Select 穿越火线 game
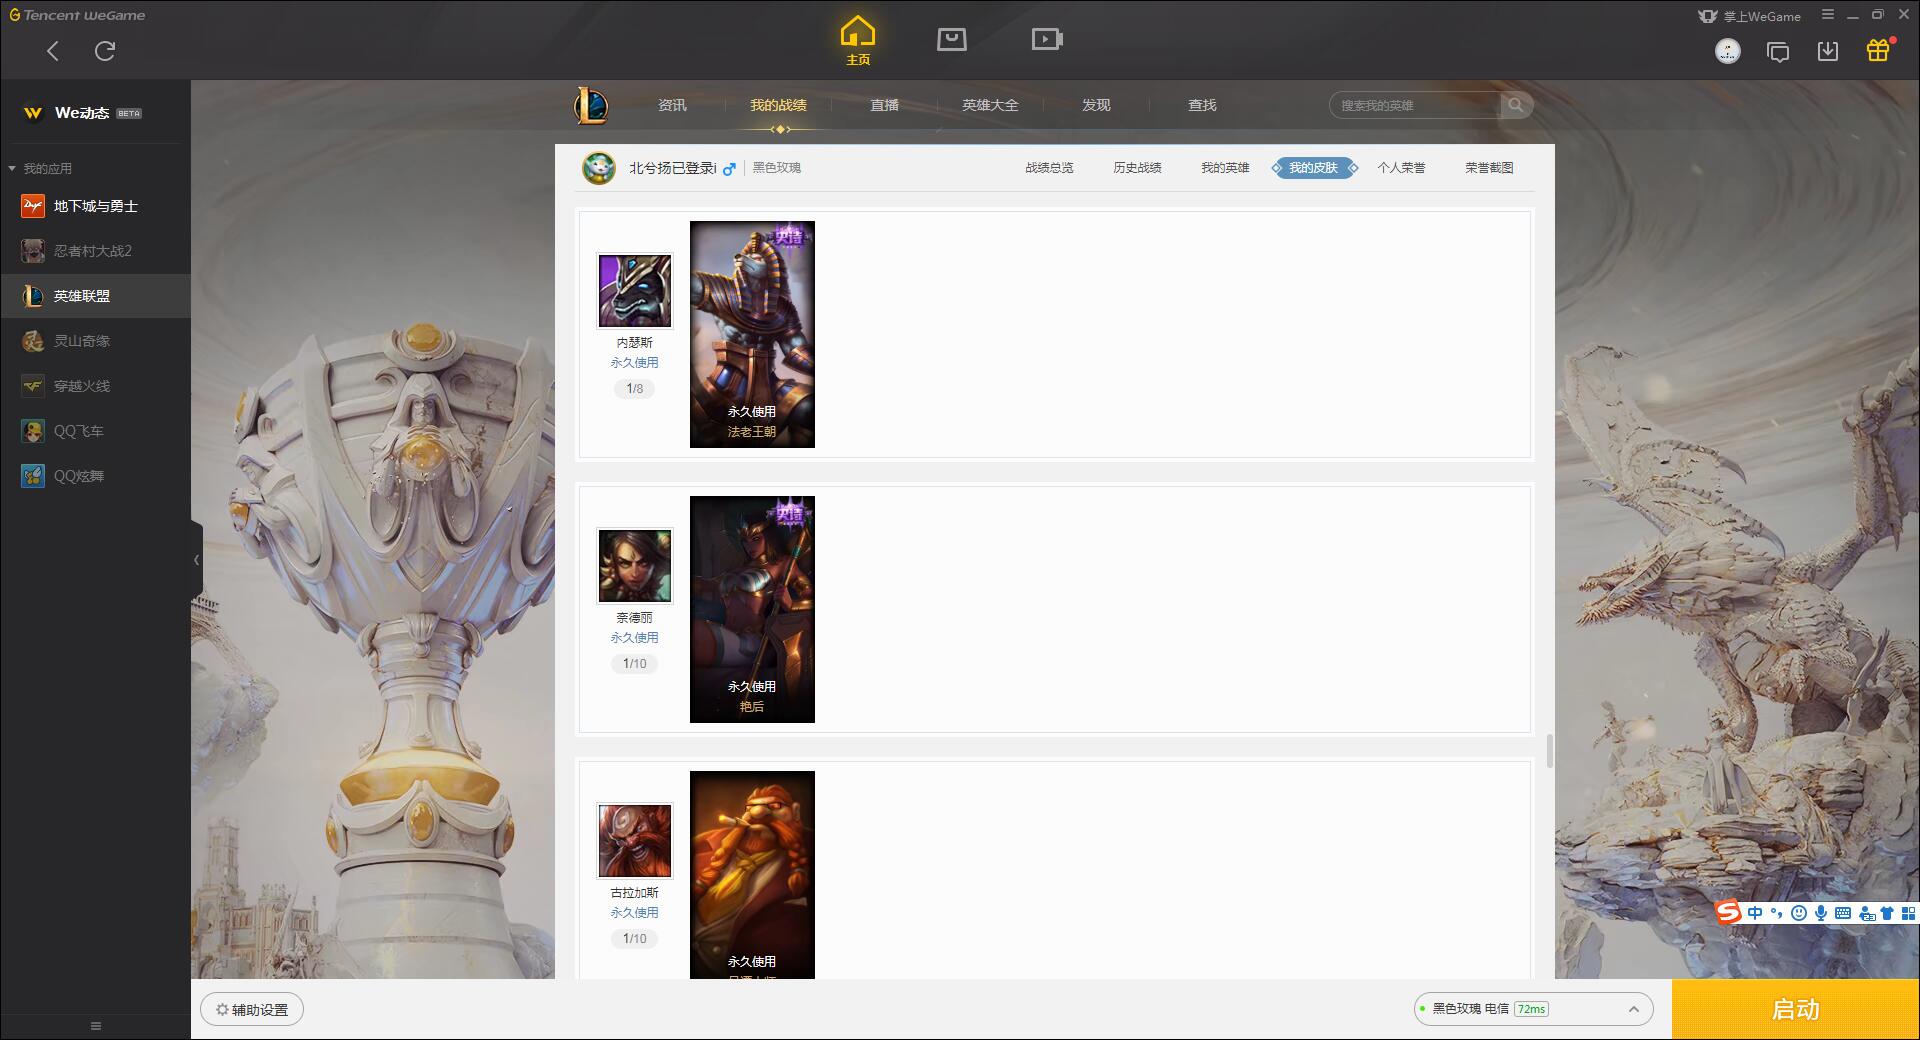Image resolution: width=1920 pixels, height=1040 pixels. pyautogui.click(x=95, y=386)
